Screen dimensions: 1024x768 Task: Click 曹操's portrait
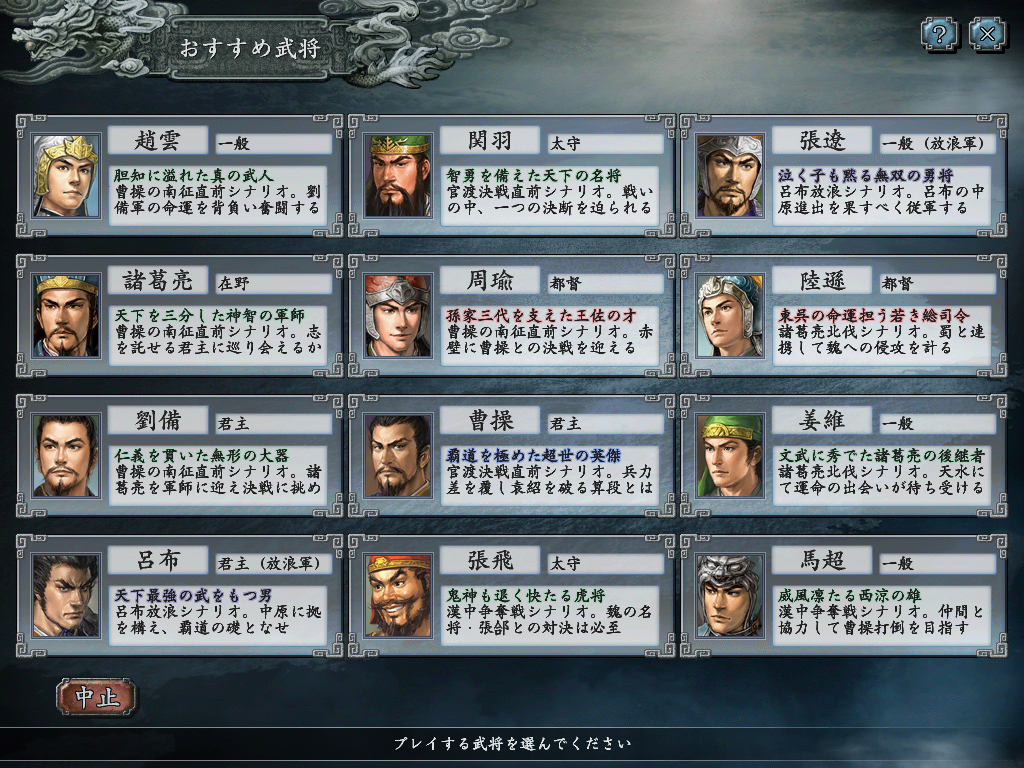tap(398, 456)
